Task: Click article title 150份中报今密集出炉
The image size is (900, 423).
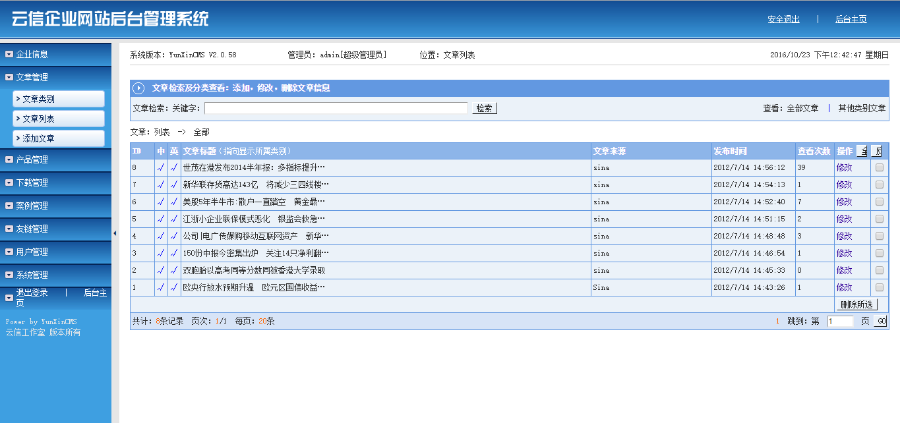Action: (x=255, y=253)
